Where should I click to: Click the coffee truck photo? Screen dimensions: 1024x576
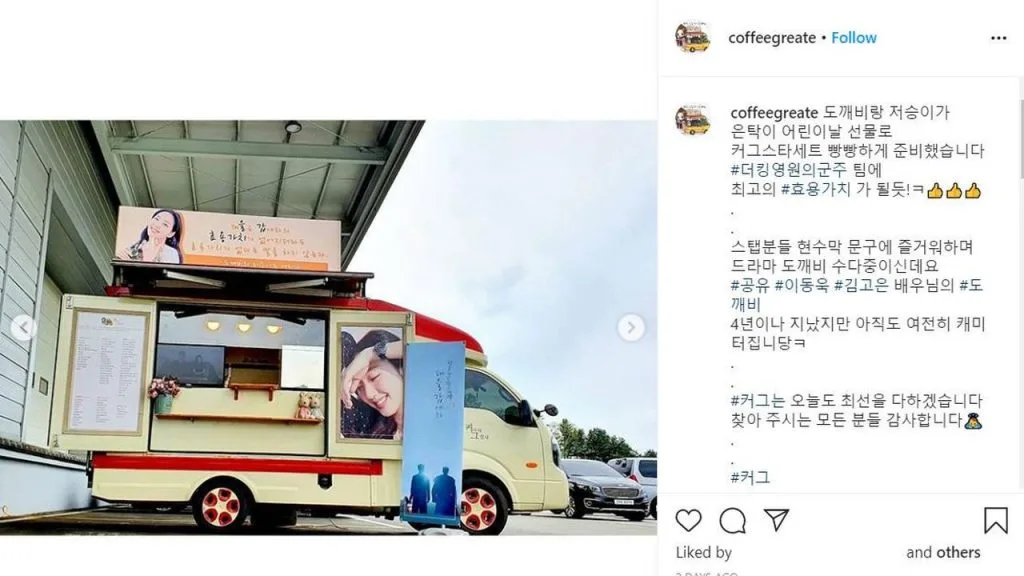click(328, 327)
